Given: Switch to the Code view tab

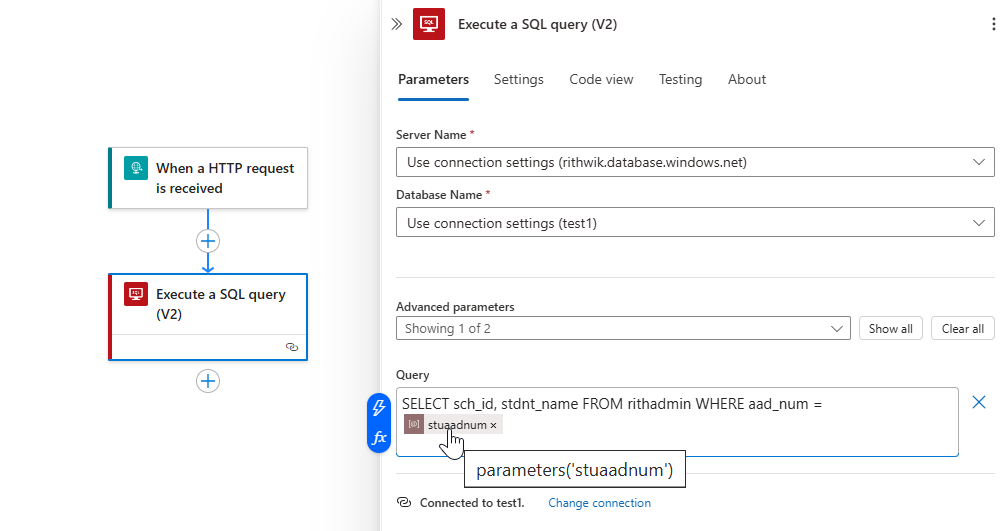Looking at the screenshot, I should [x=601, y=79].
